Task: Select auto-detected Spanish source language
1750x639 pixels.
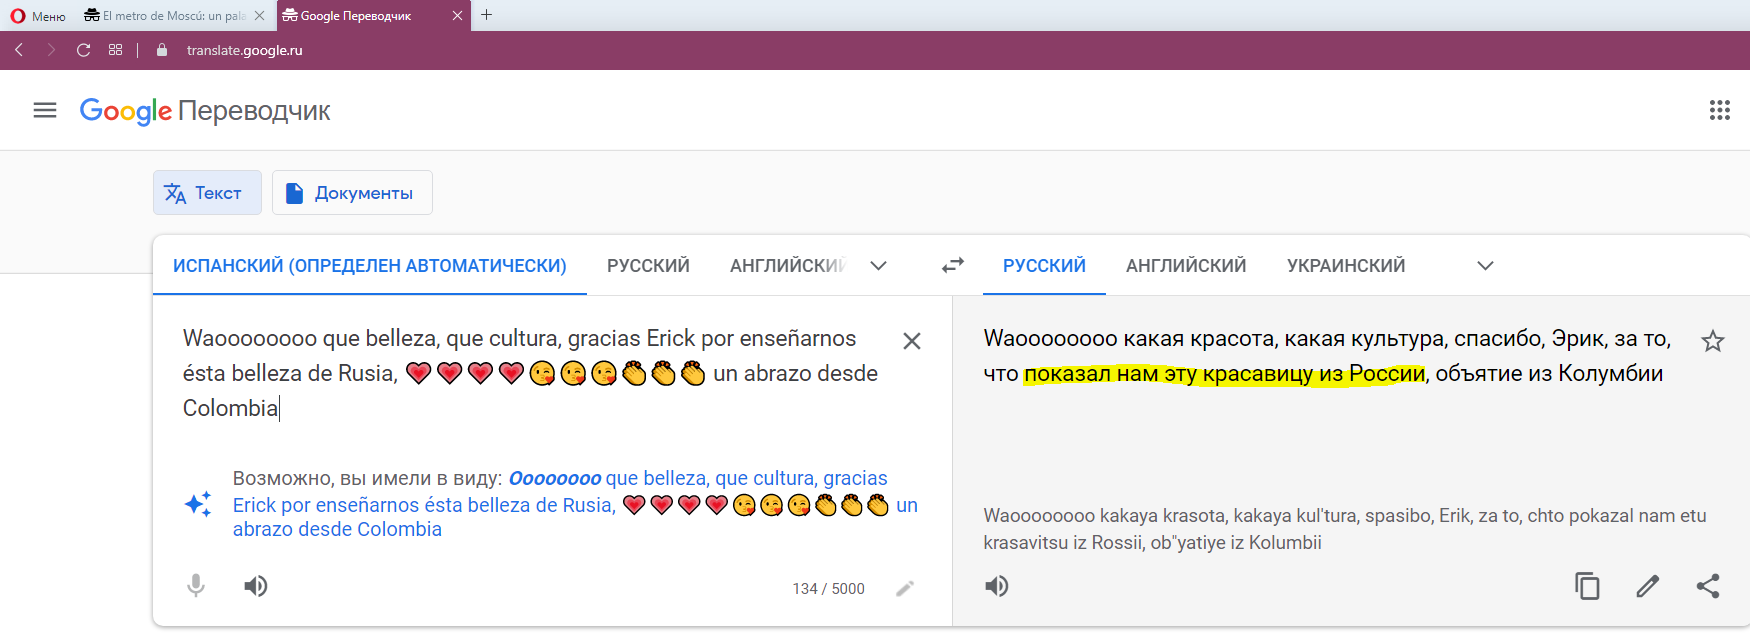Action: 370,266
